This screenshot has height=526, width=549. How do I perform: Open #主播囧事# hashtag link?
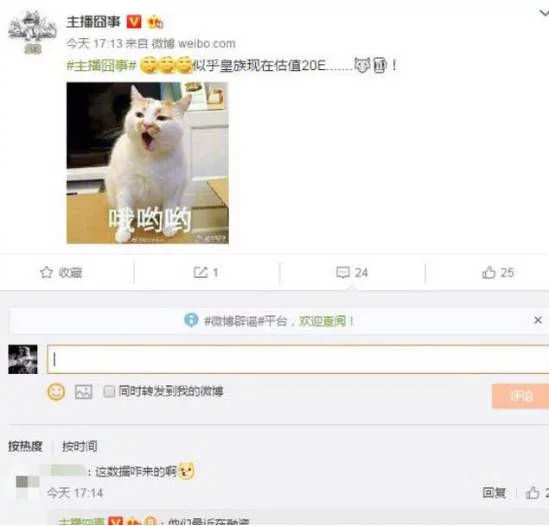tap(101, 65)
